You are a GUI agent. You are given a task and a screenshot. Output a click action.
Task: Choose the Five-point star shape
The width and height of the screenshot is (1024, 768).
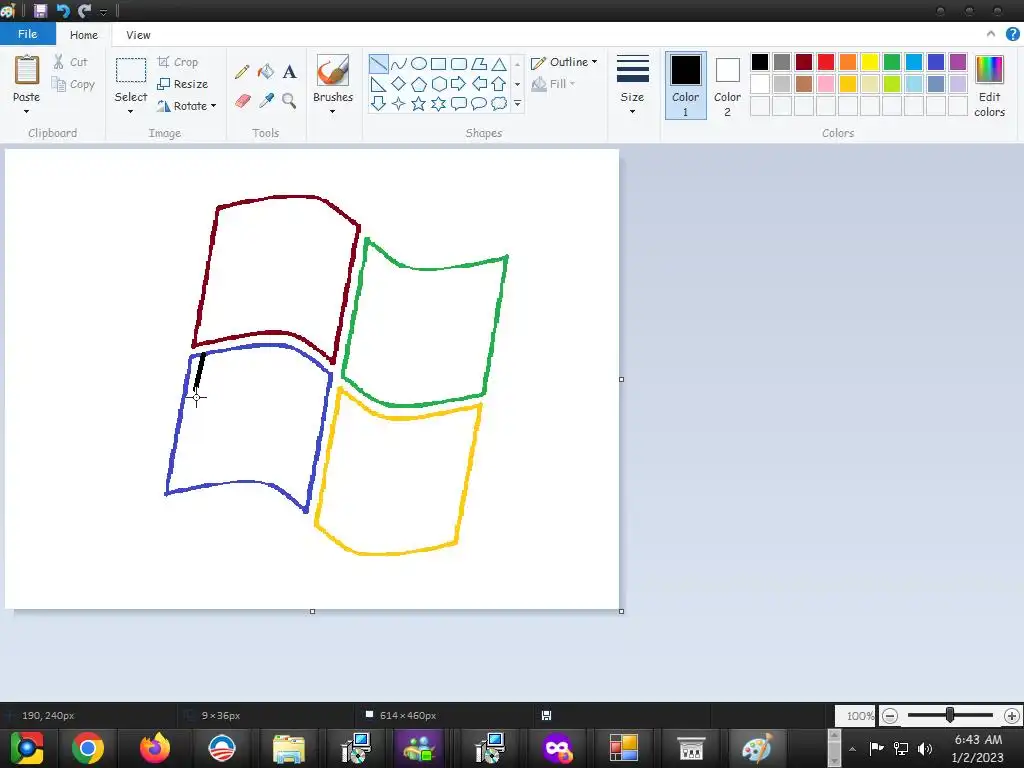click(419, 103)
